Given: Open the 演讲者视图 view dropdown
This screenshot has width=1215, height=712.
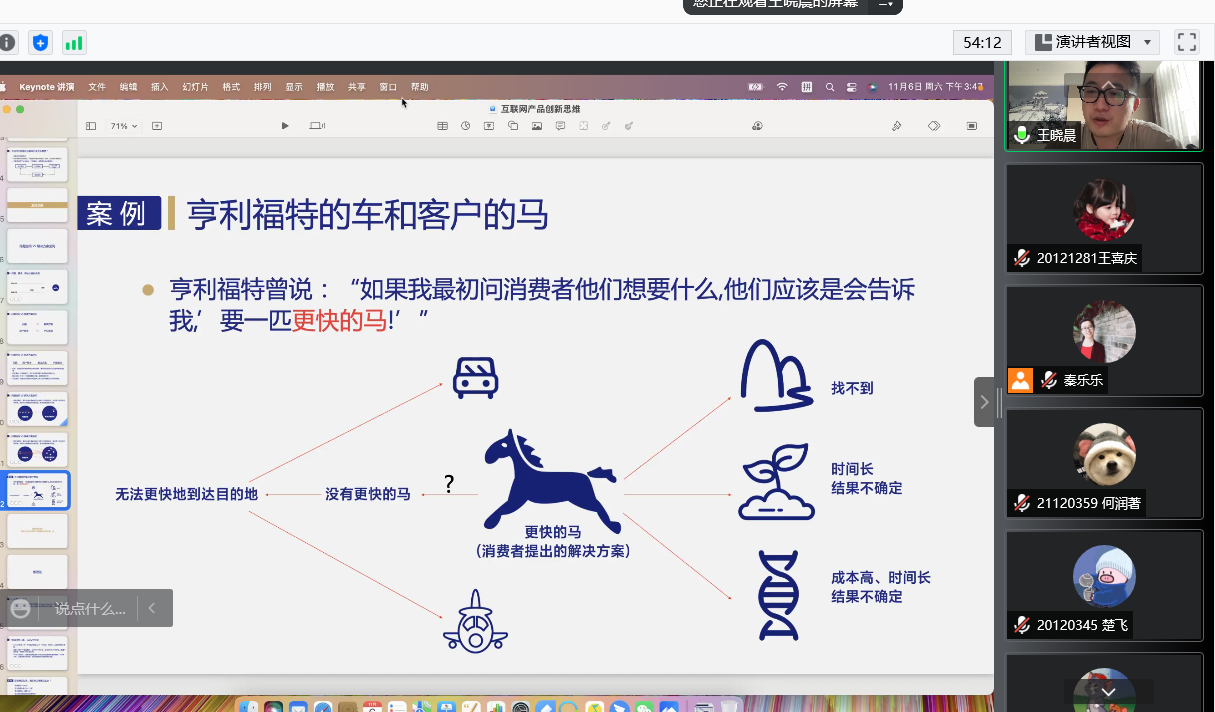Looking at the screenshot, I should click(x=1093, y=42).
